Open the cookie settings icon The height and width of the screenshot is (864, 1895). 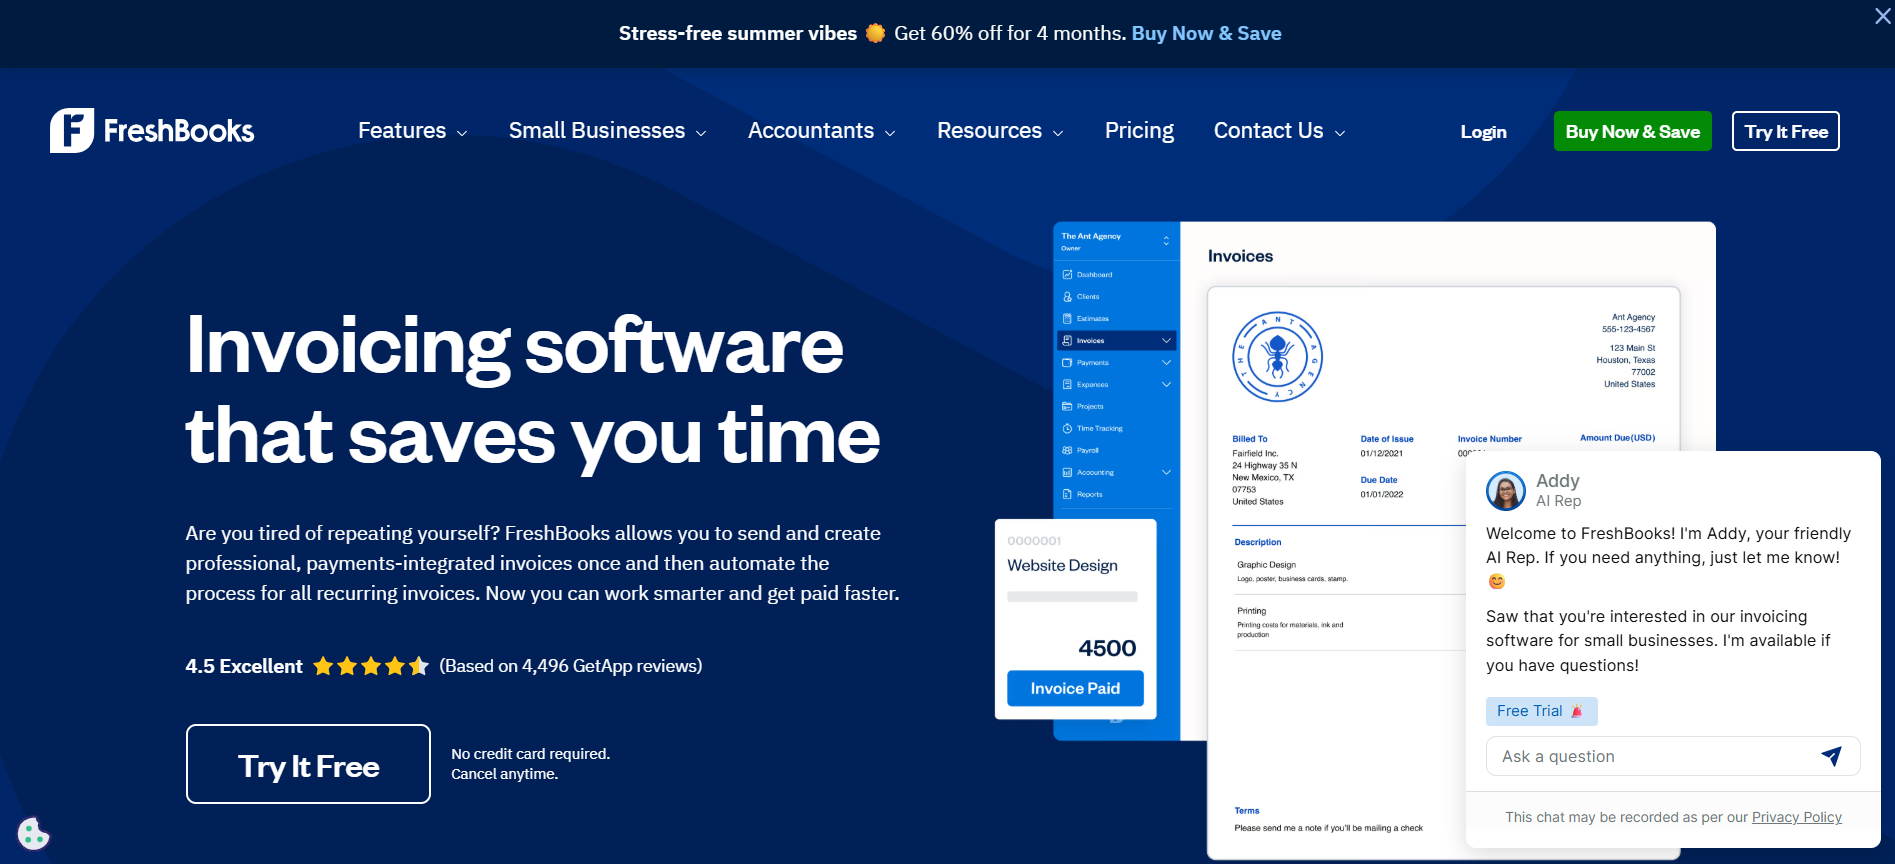point(33,833)
